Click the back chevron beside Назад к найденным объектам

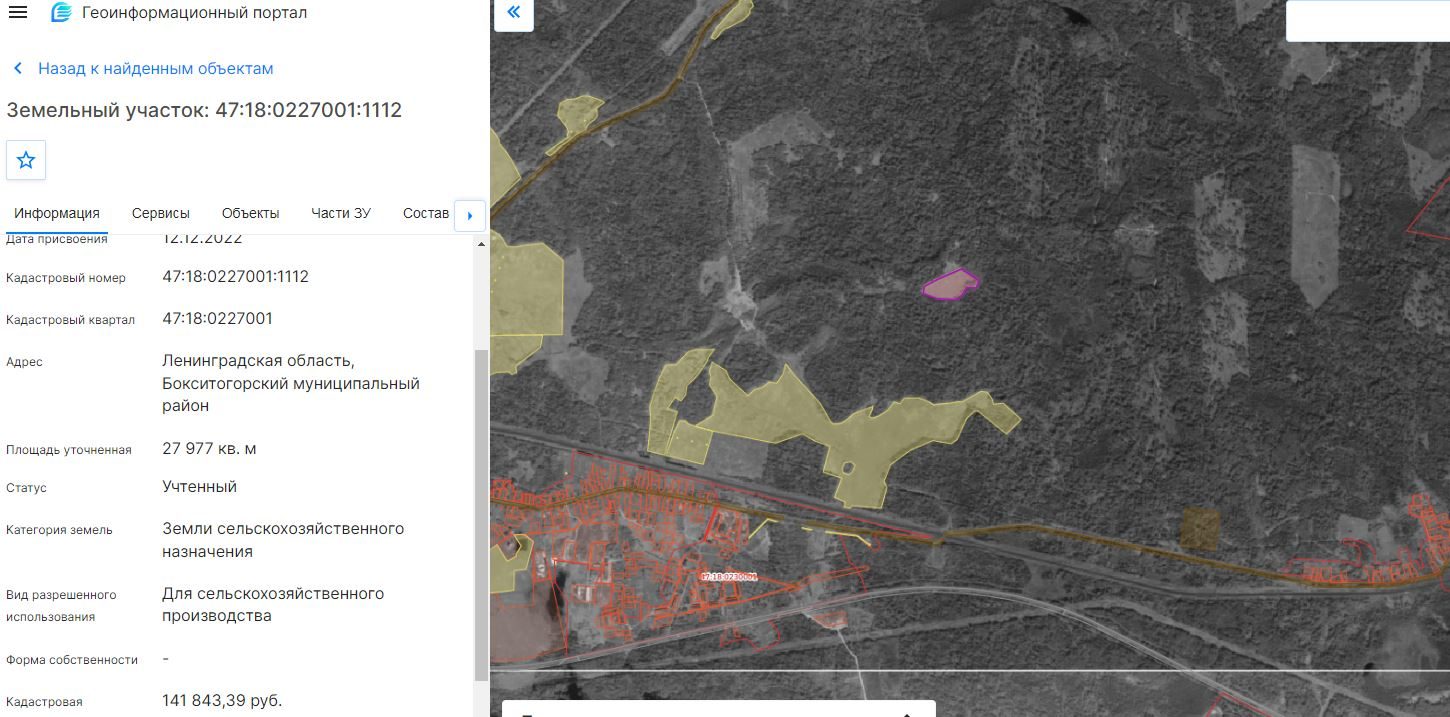tap(18, 69)
